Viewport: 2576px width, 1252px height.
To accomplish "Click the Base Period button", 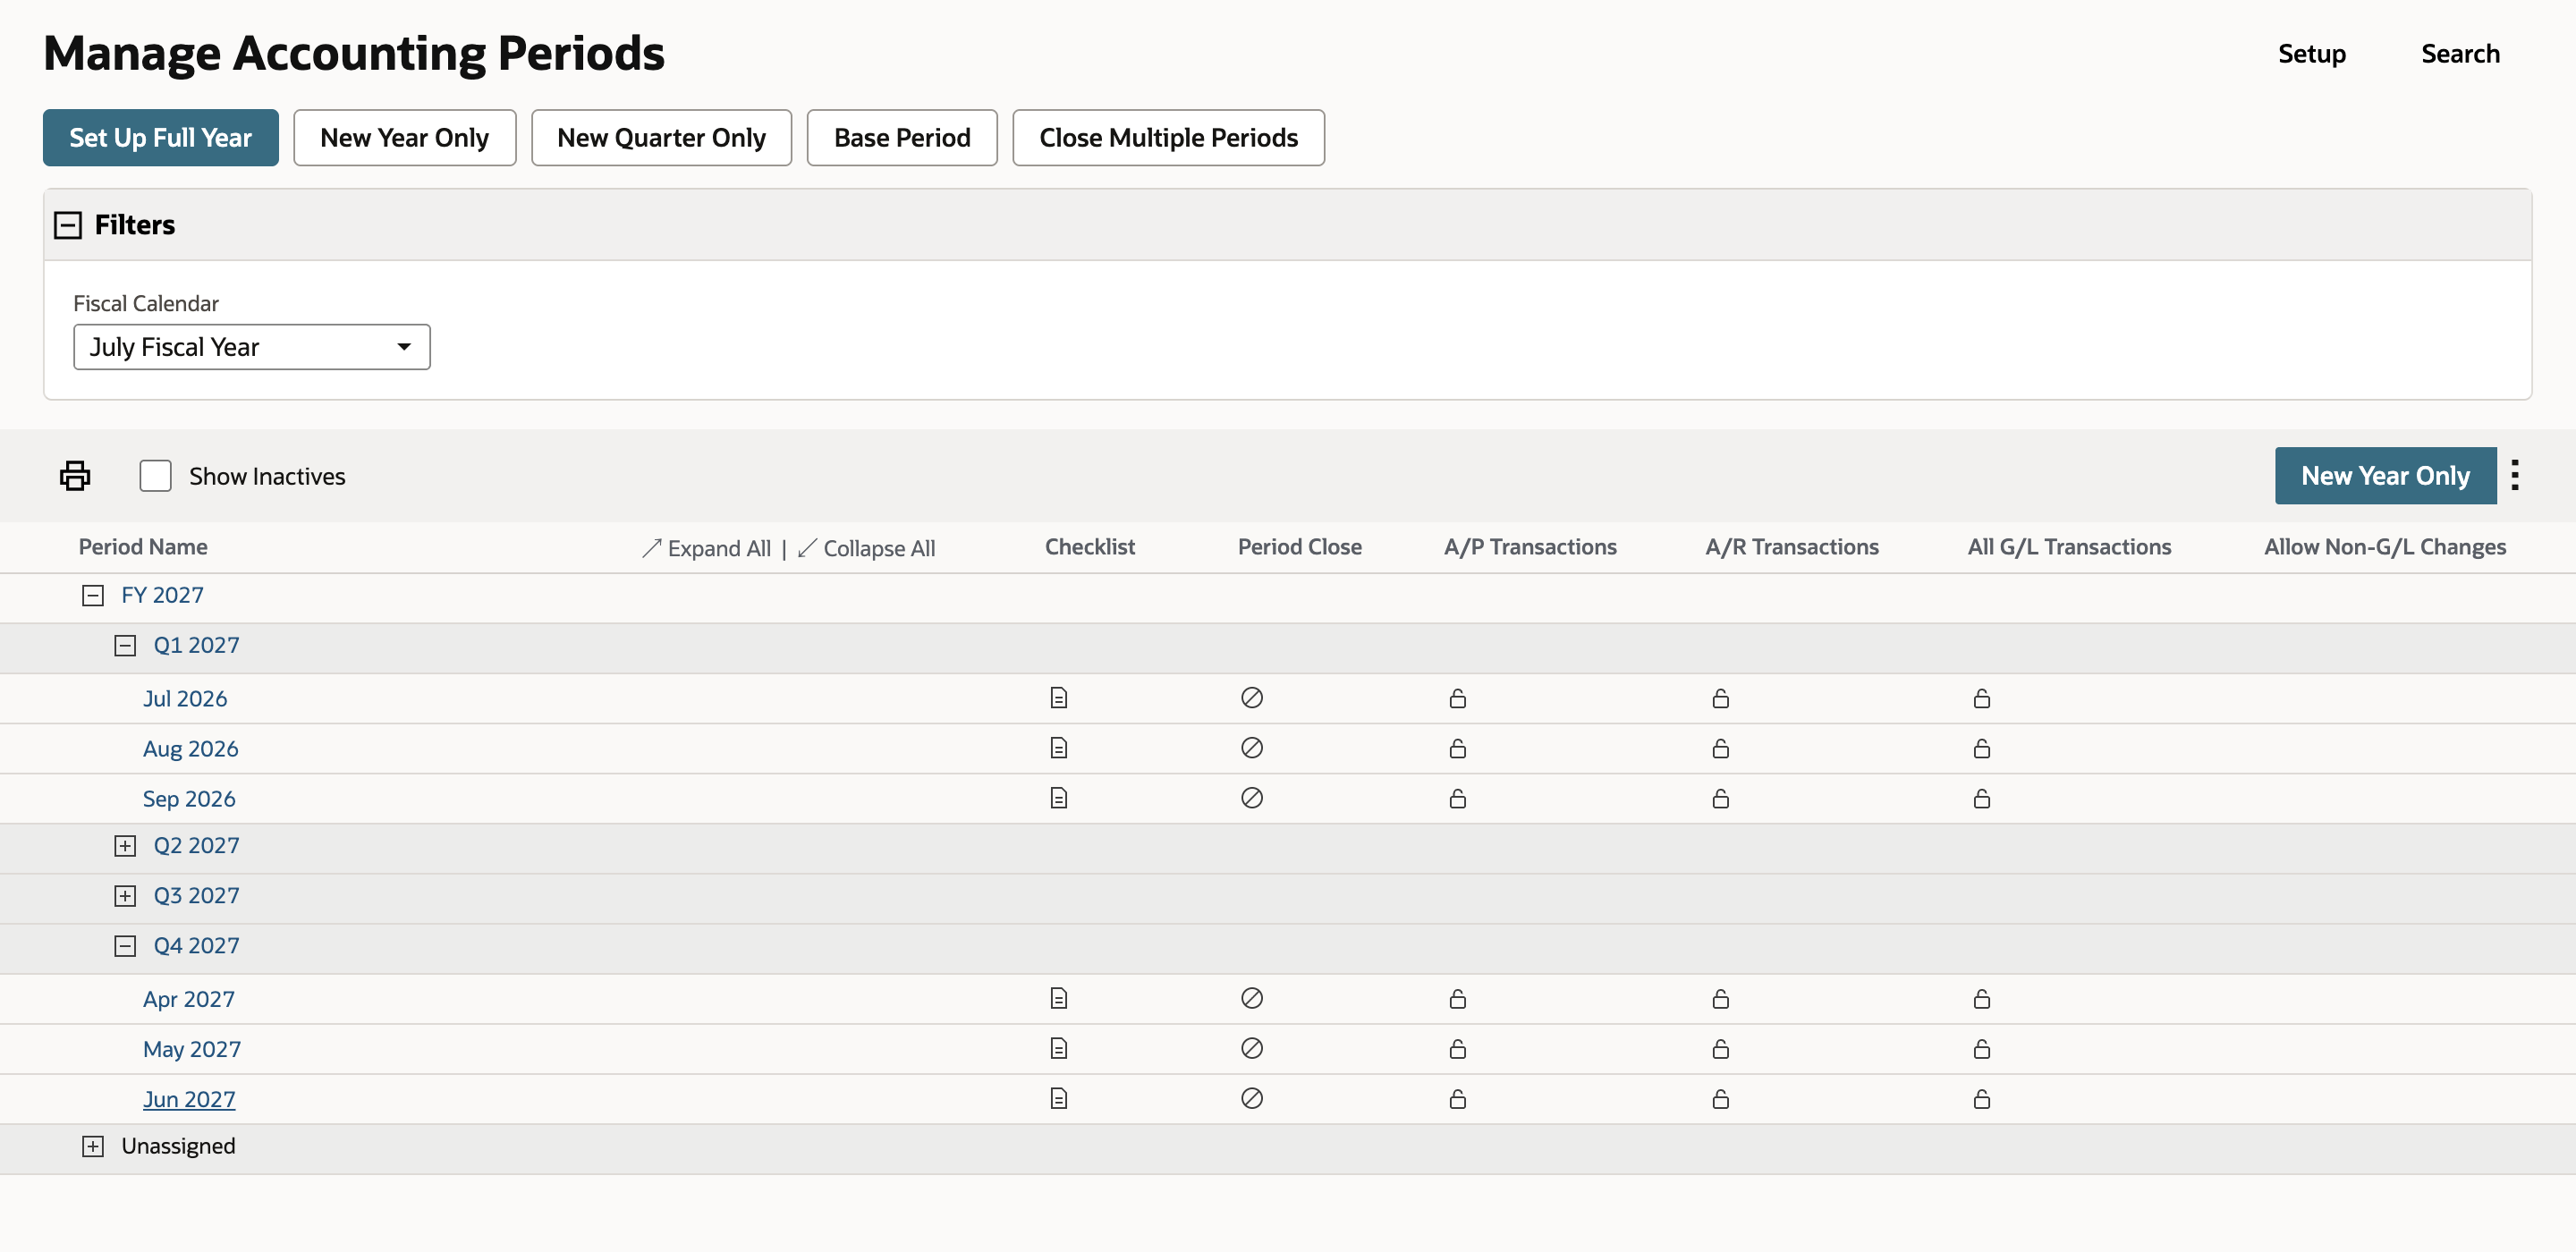I will tap(902, 138).
